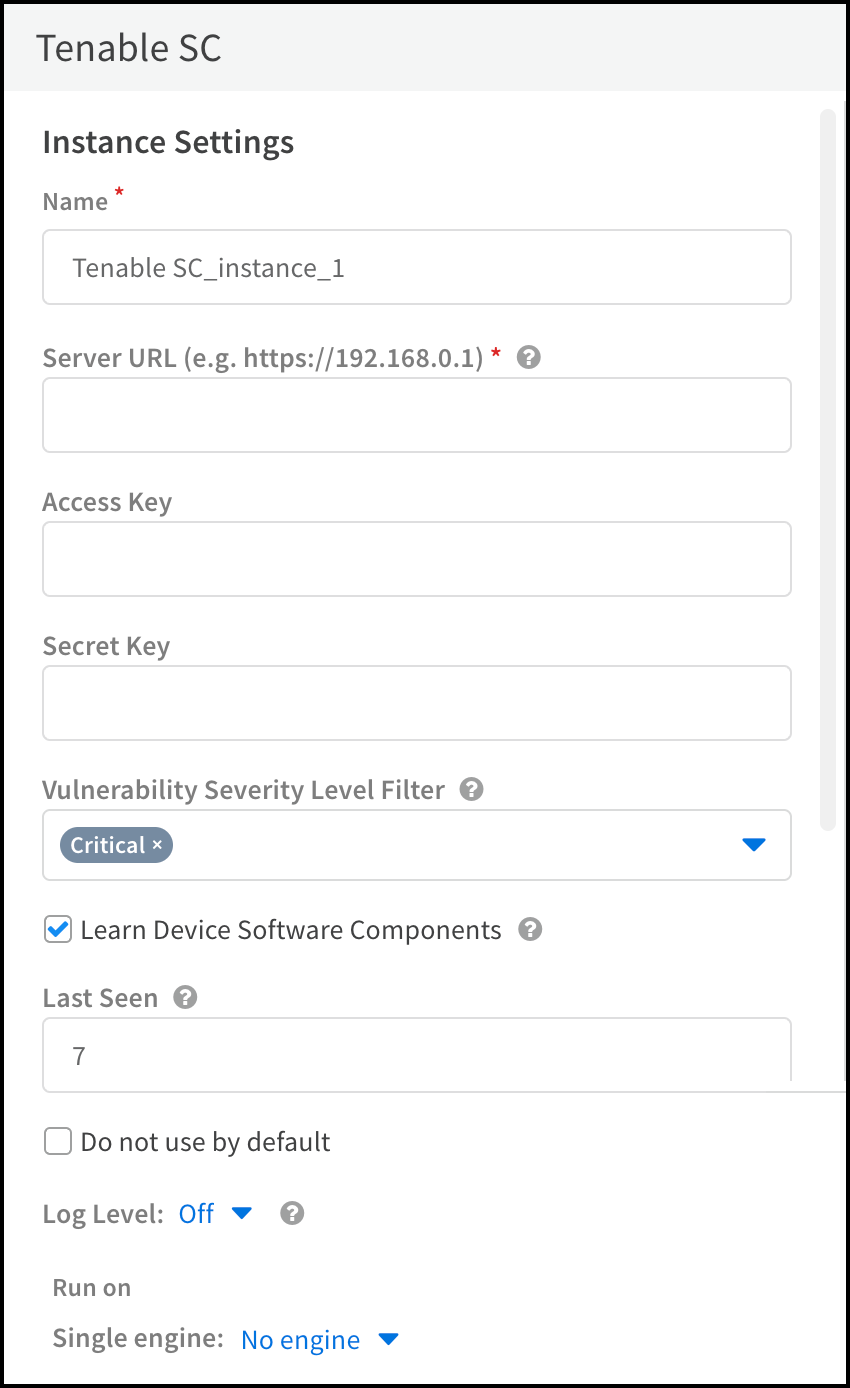Click help icon beside Vulnerability Severity Level Filter
This screenshot has height=1388, width=850.
point(471,789)
